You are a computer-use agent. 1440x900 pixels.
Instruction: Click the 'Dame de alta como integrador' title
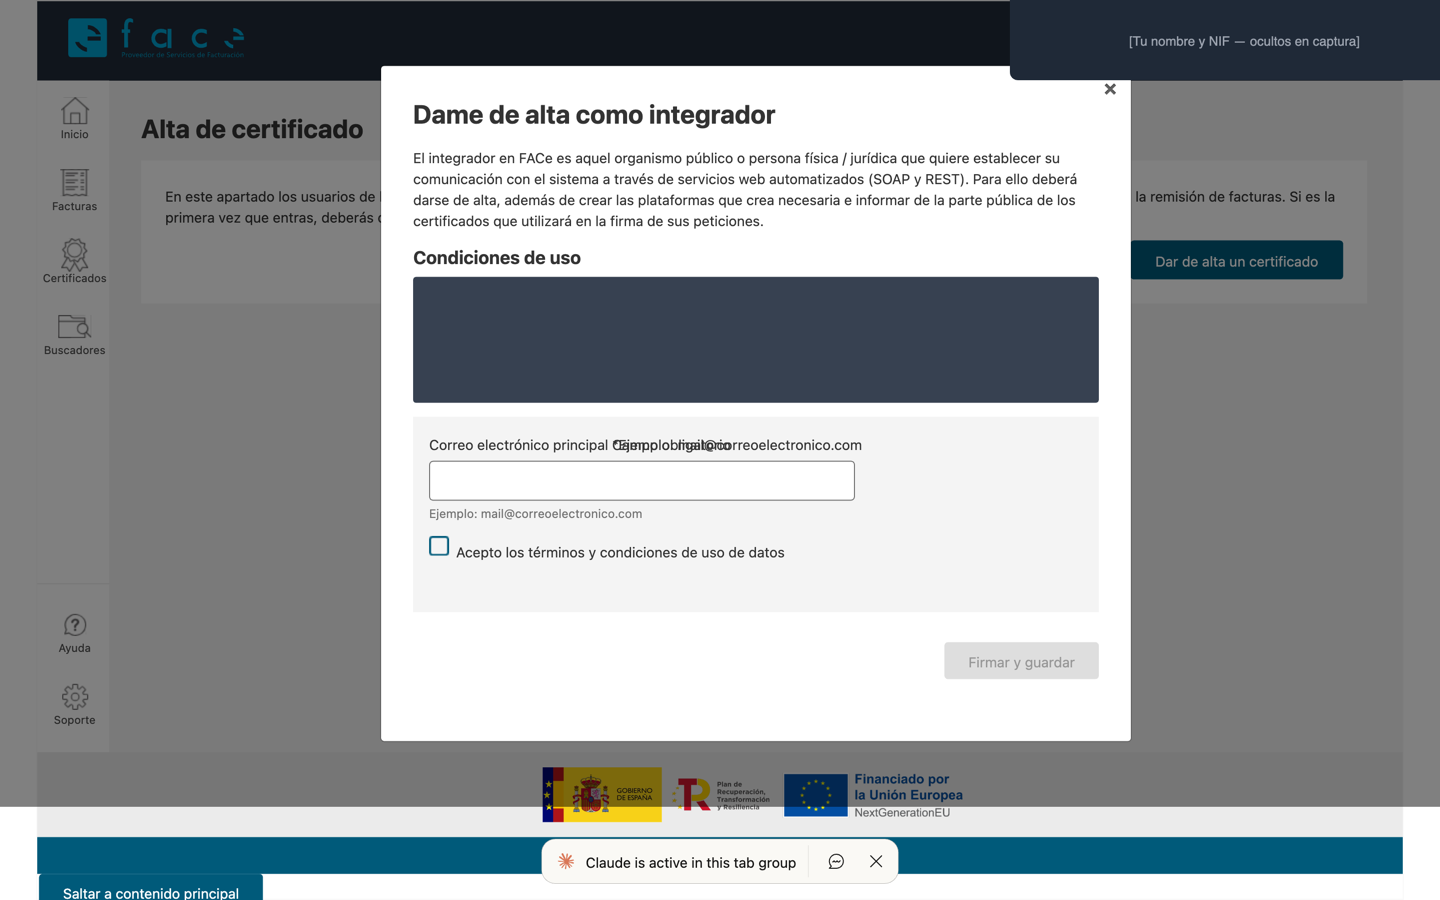tap(594, 115)
